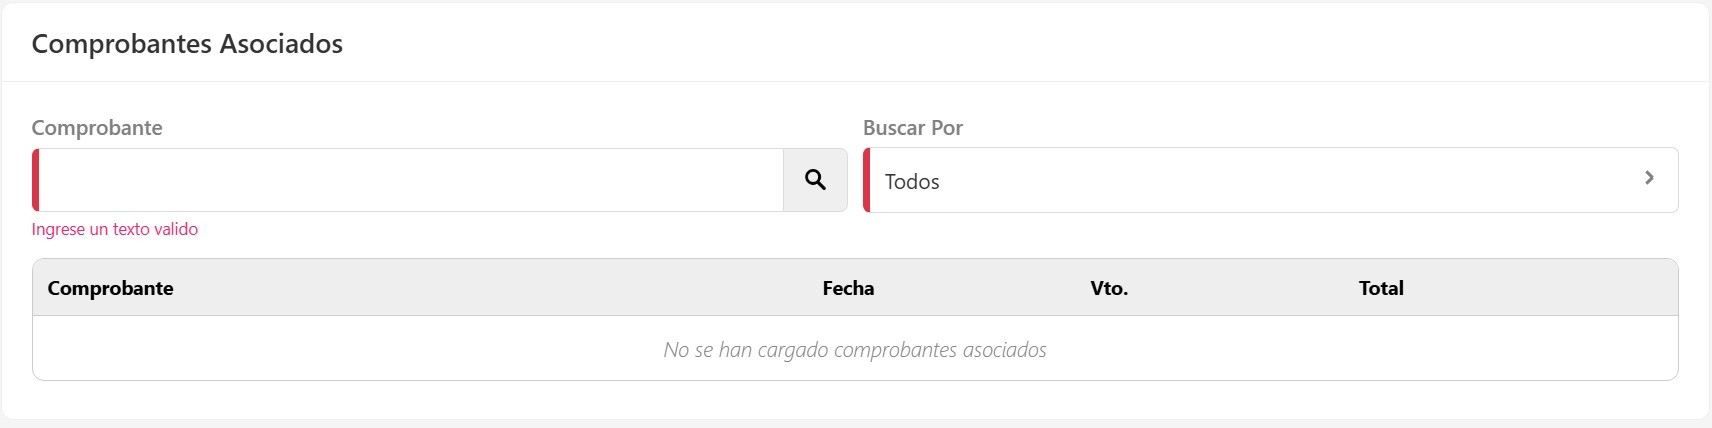Click empty table row left of message
The width and height of the screenshot is (1712, 428).
coord(300,350)
